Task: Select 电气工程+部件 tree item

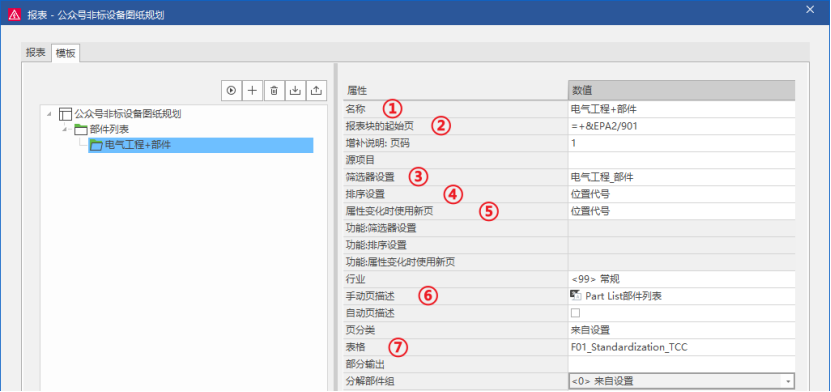Action: [201, 145]
